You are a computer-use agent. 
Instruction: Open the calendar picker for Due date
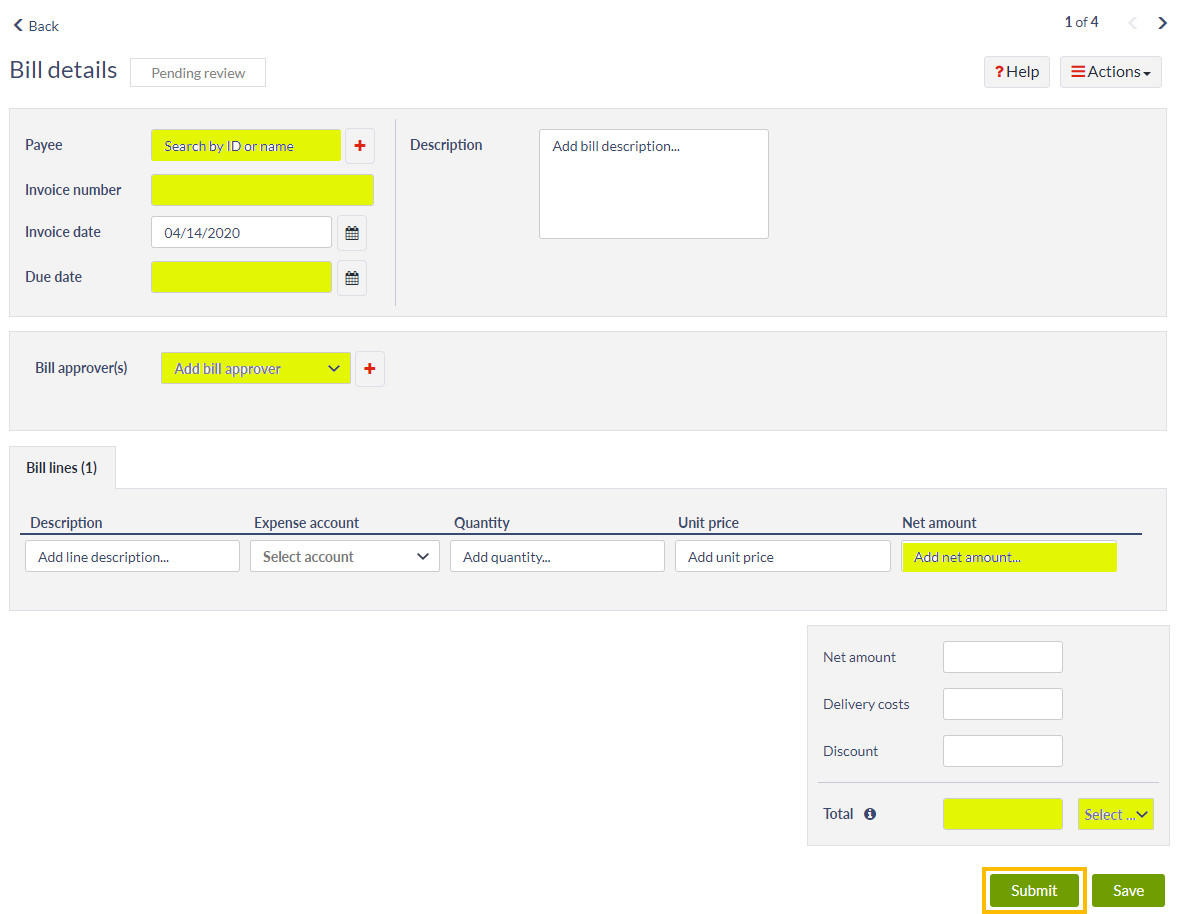[352, 278]
